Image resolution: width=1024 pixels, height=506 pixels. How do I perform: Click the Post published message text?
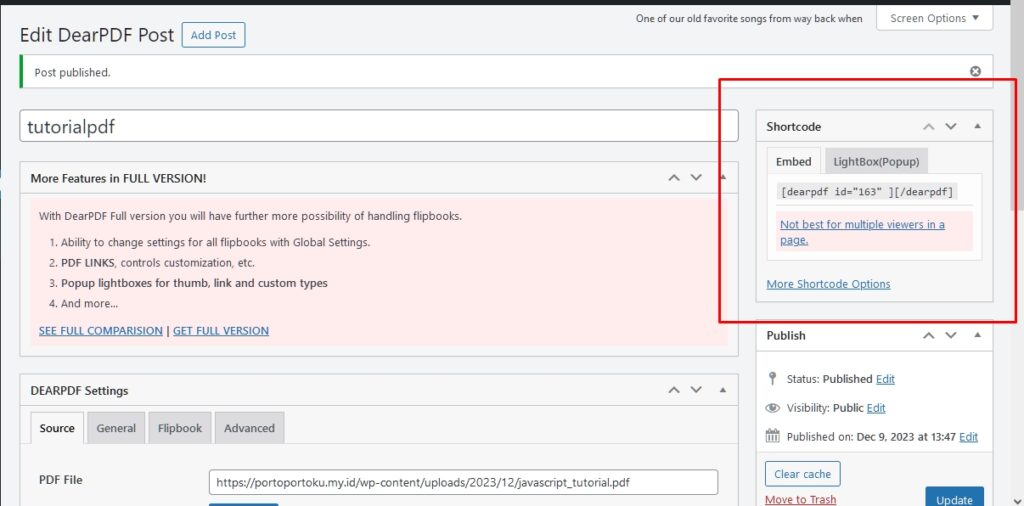point(72,72)
